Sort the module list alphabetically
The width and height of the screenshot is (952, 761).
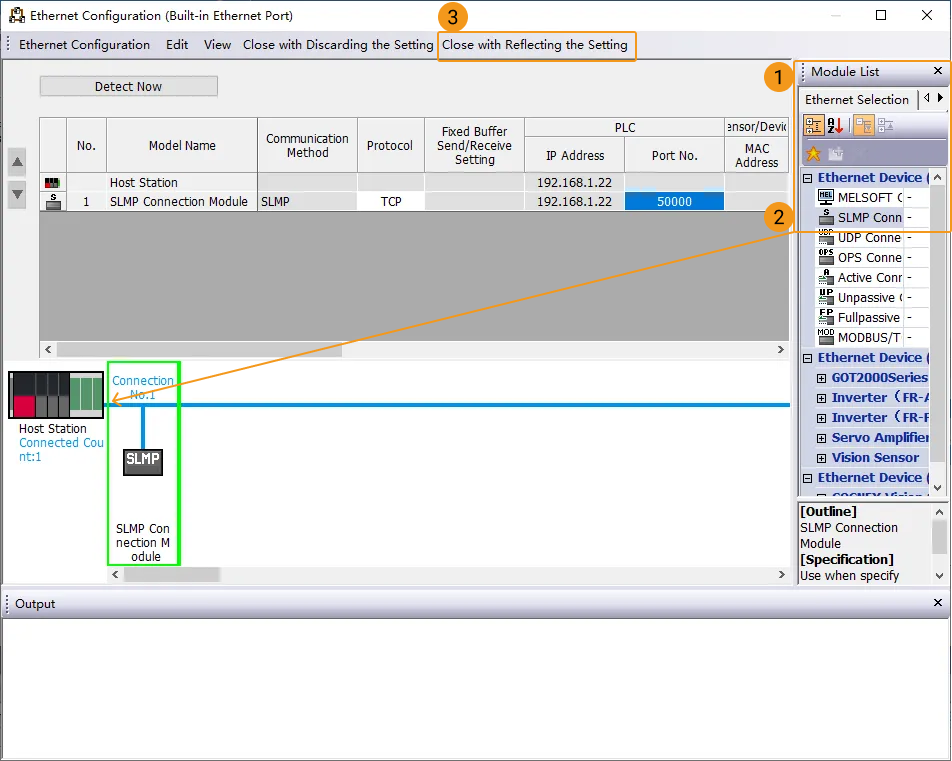click(837, 125)
